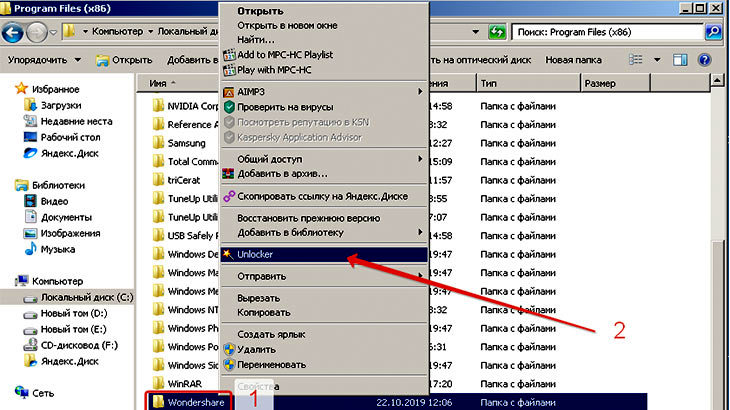Open the recent pages history dropdown

[x=53, y=33]
